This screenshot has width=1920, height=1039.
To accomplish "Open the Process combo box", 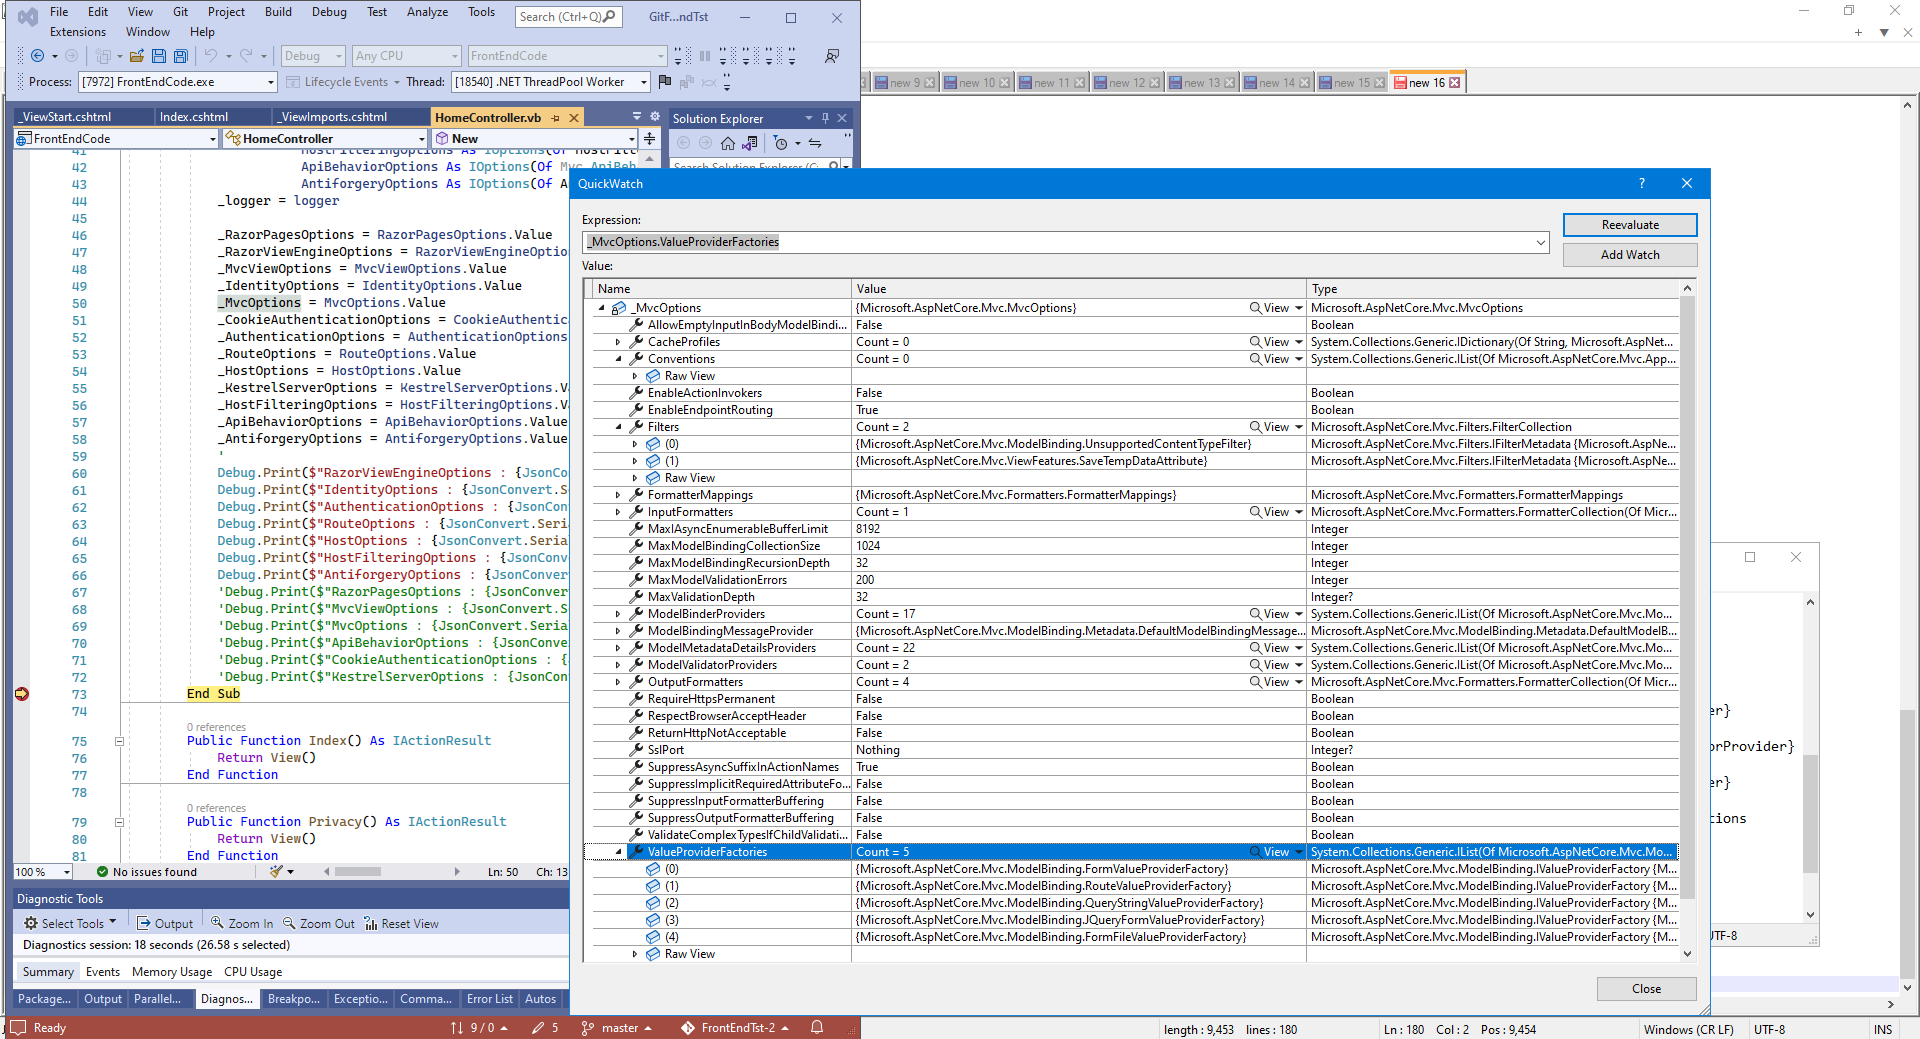I will tap(177, 82).
